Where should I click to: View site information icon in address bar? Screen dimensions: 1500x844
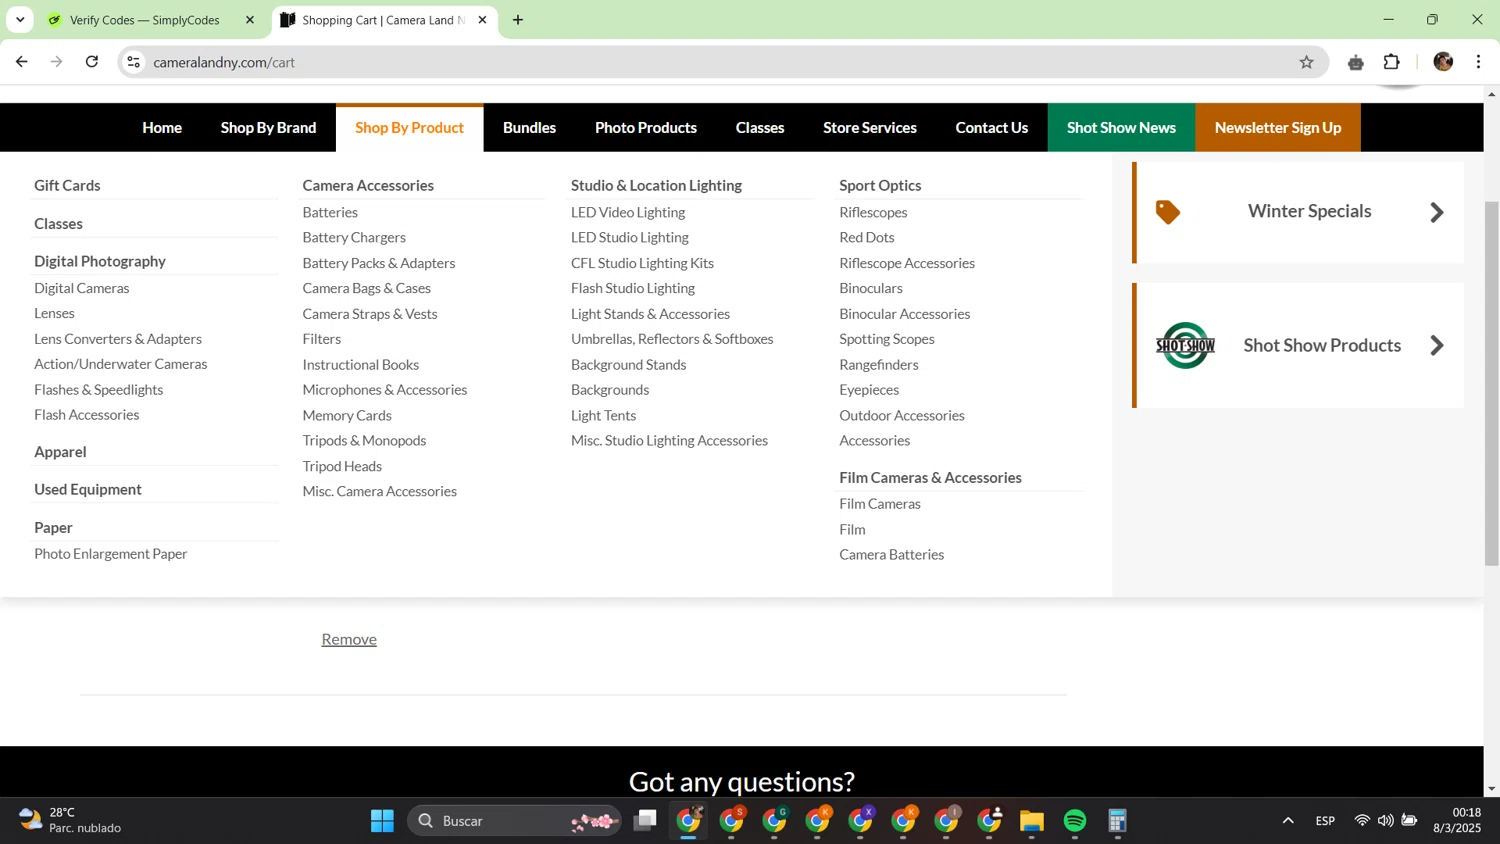[x=133, y=62]
